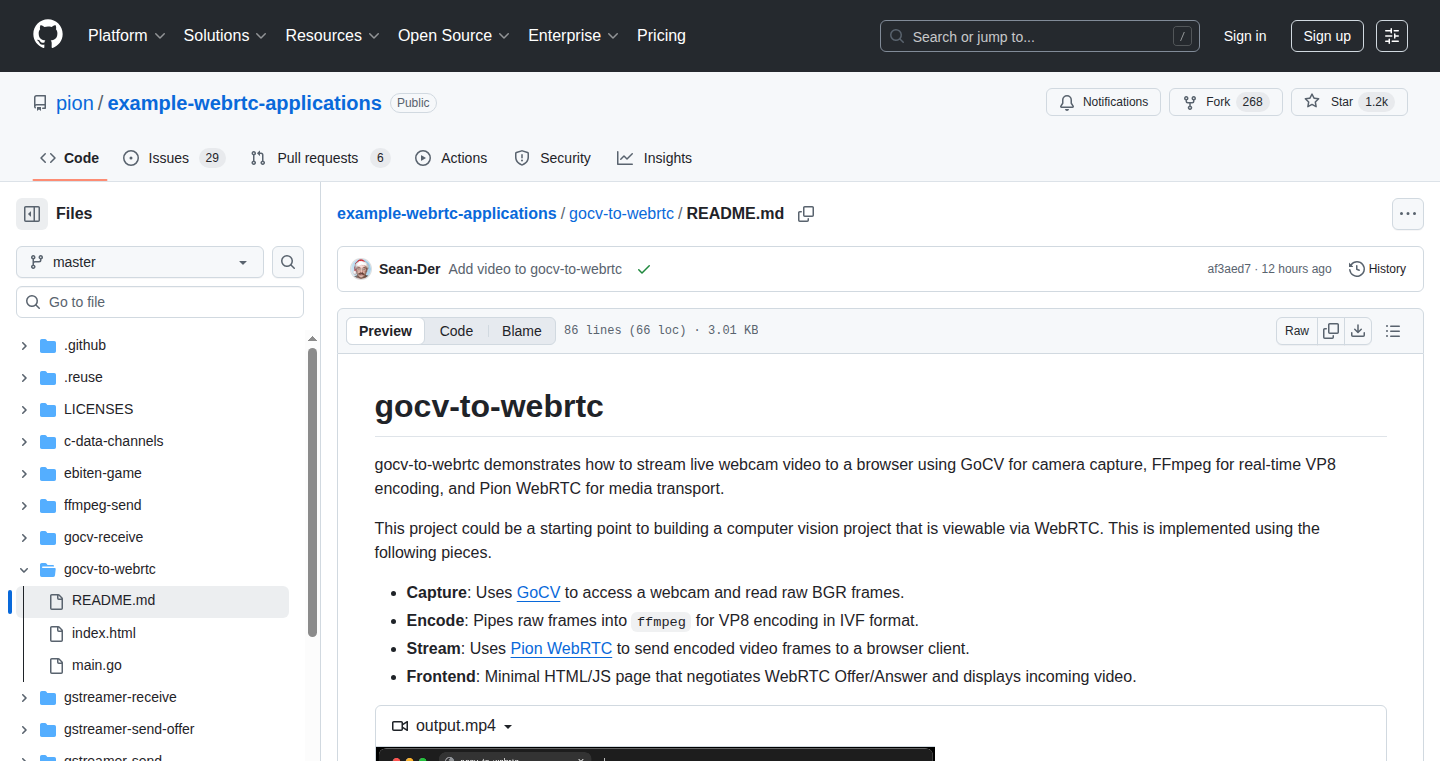Click the green commit status checkmark
The height and width of the screenshot is (761, 1440).
[x=644, y=269]
